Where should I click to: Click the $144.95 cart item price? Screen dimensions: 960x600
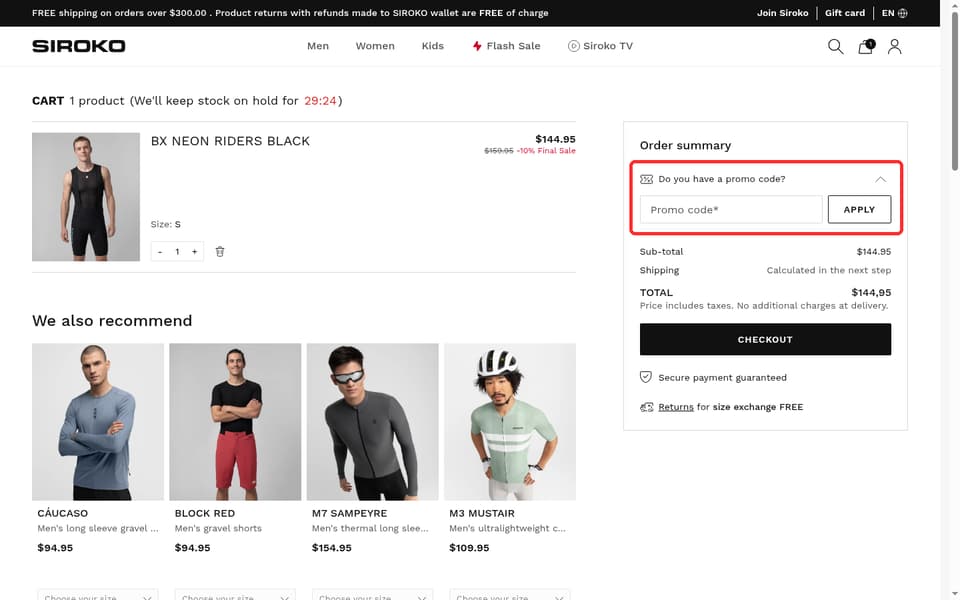click(555, 139)
